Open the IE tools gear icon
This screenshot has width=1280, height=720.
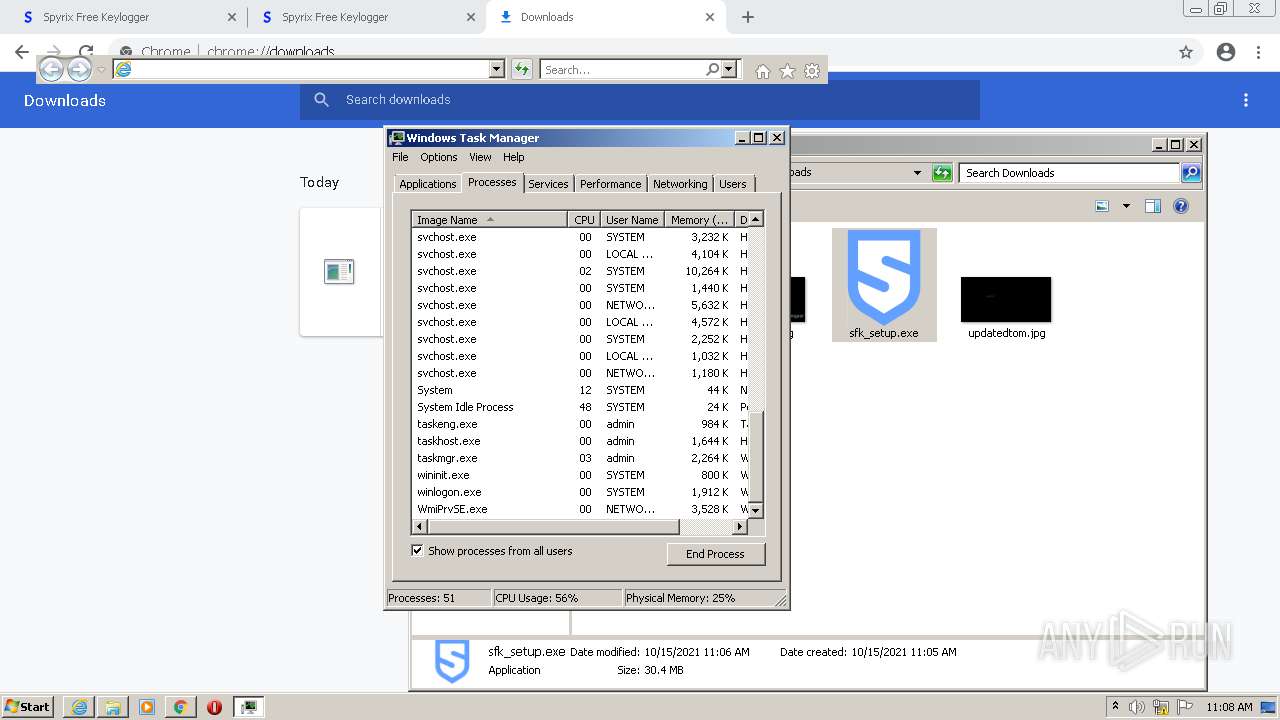tap(812, 70)
